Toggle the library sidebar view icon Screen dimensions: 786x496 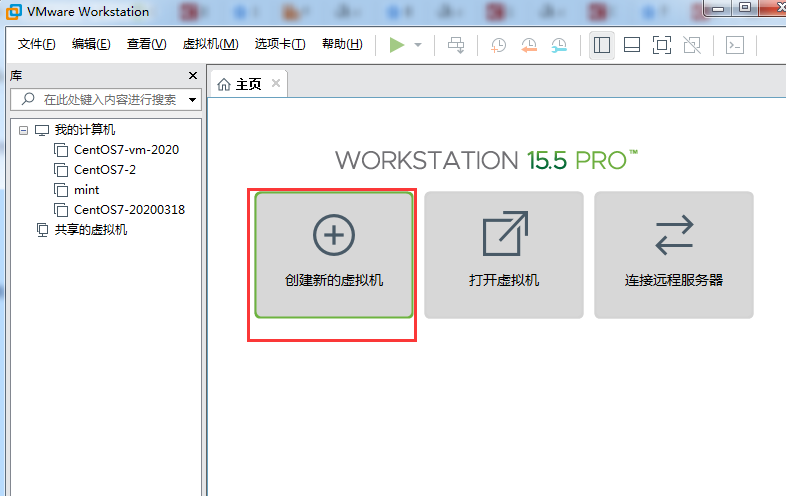click(x=602, y=45)
